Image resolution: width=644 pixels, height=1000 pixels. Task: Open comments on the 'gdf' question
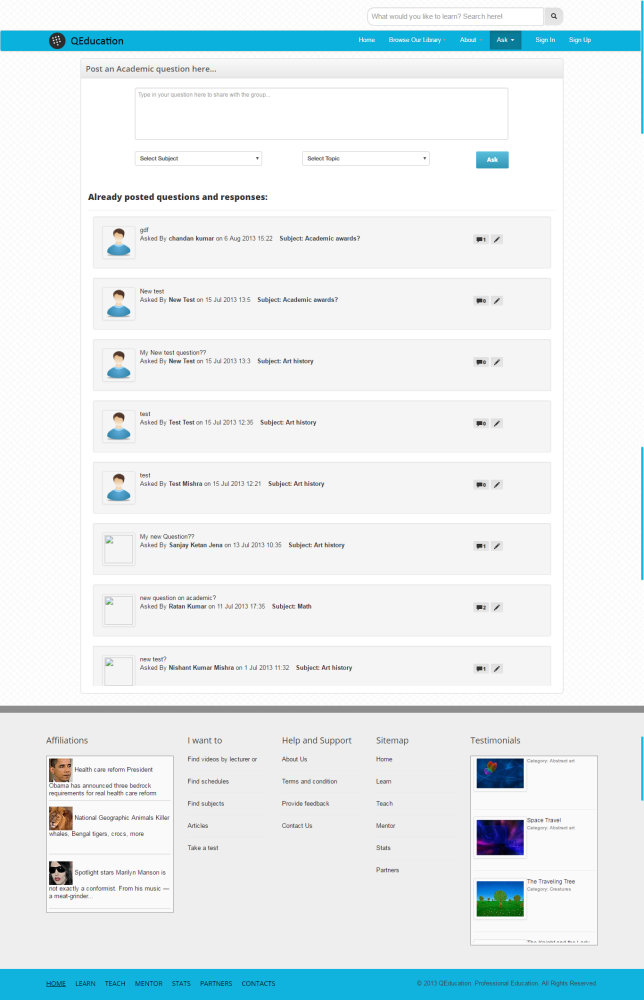click(481, 239)
